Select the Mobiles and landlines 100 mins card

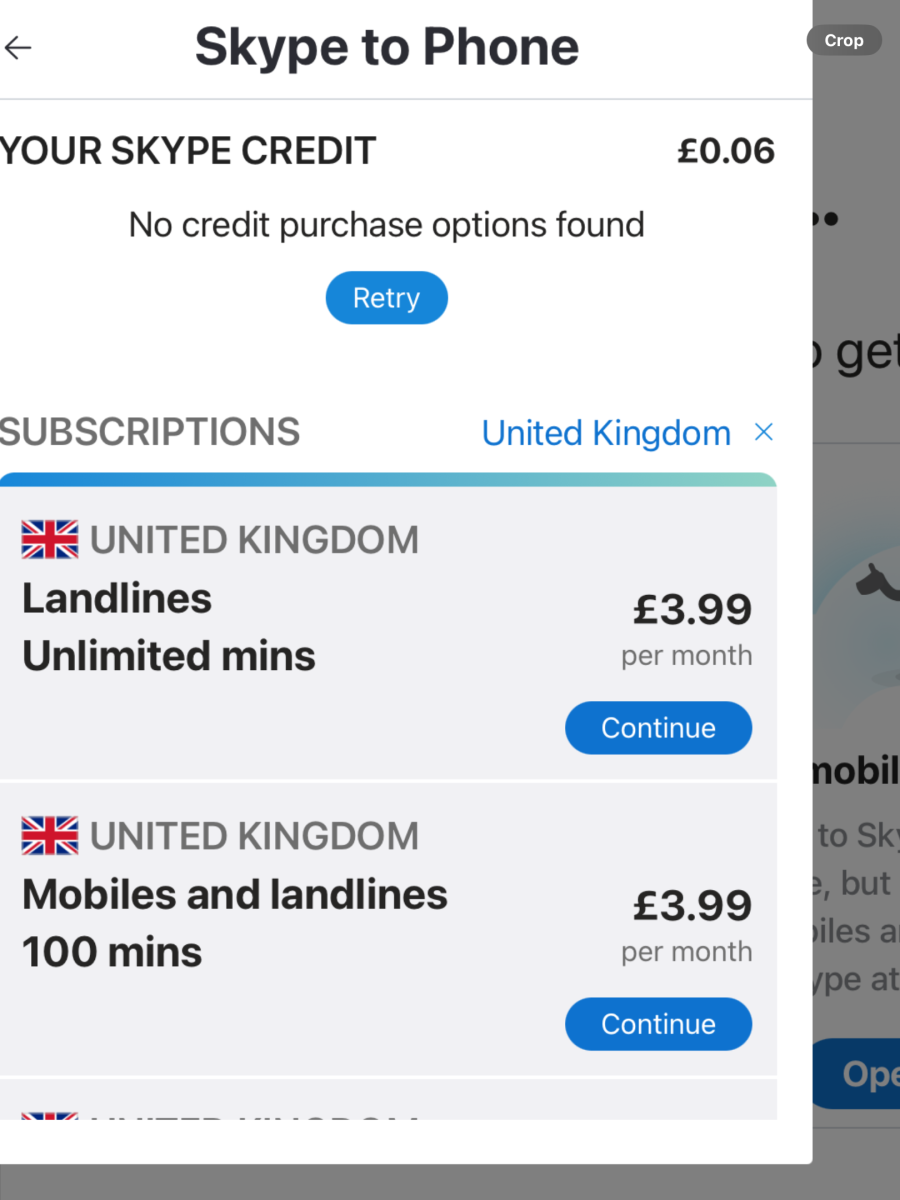point(388,929)
